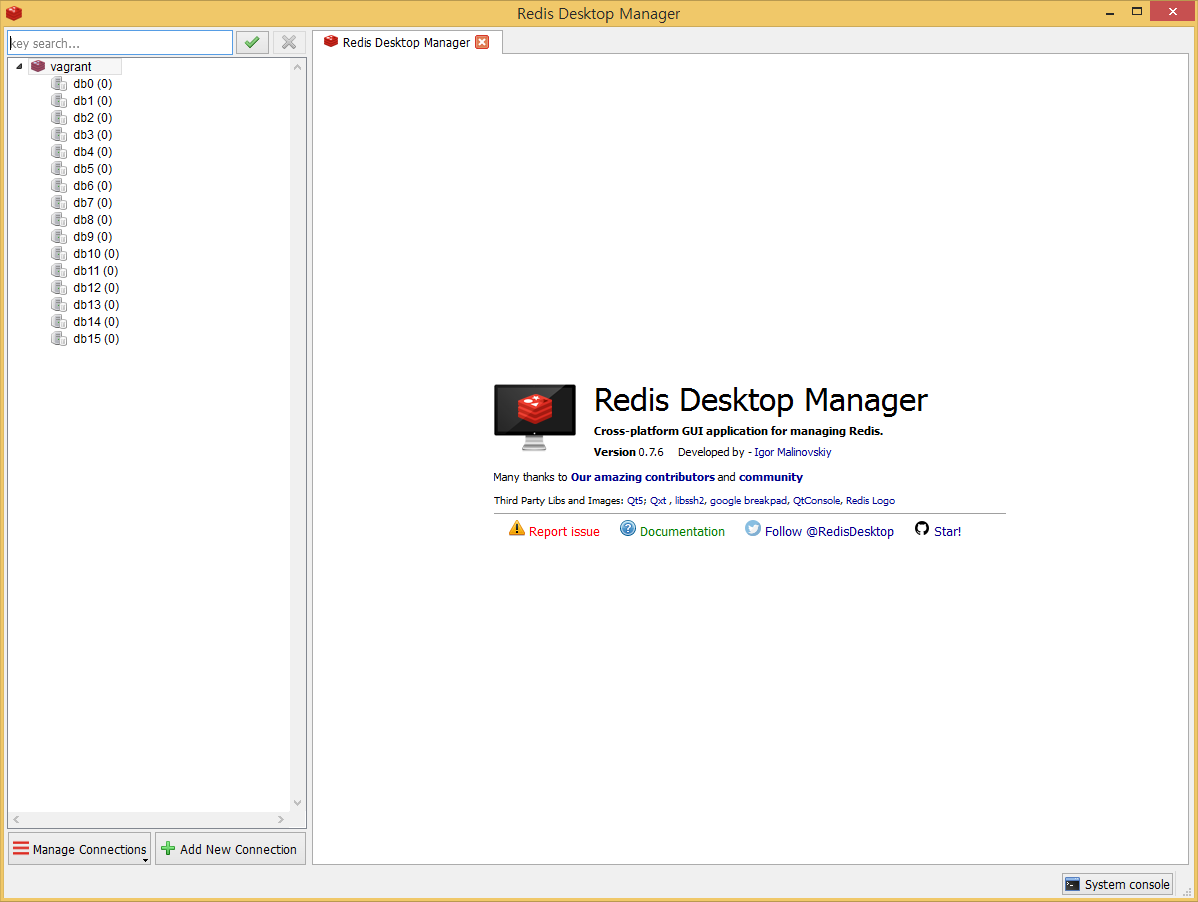Click the yellow warning triangle icon

(516, 529)
